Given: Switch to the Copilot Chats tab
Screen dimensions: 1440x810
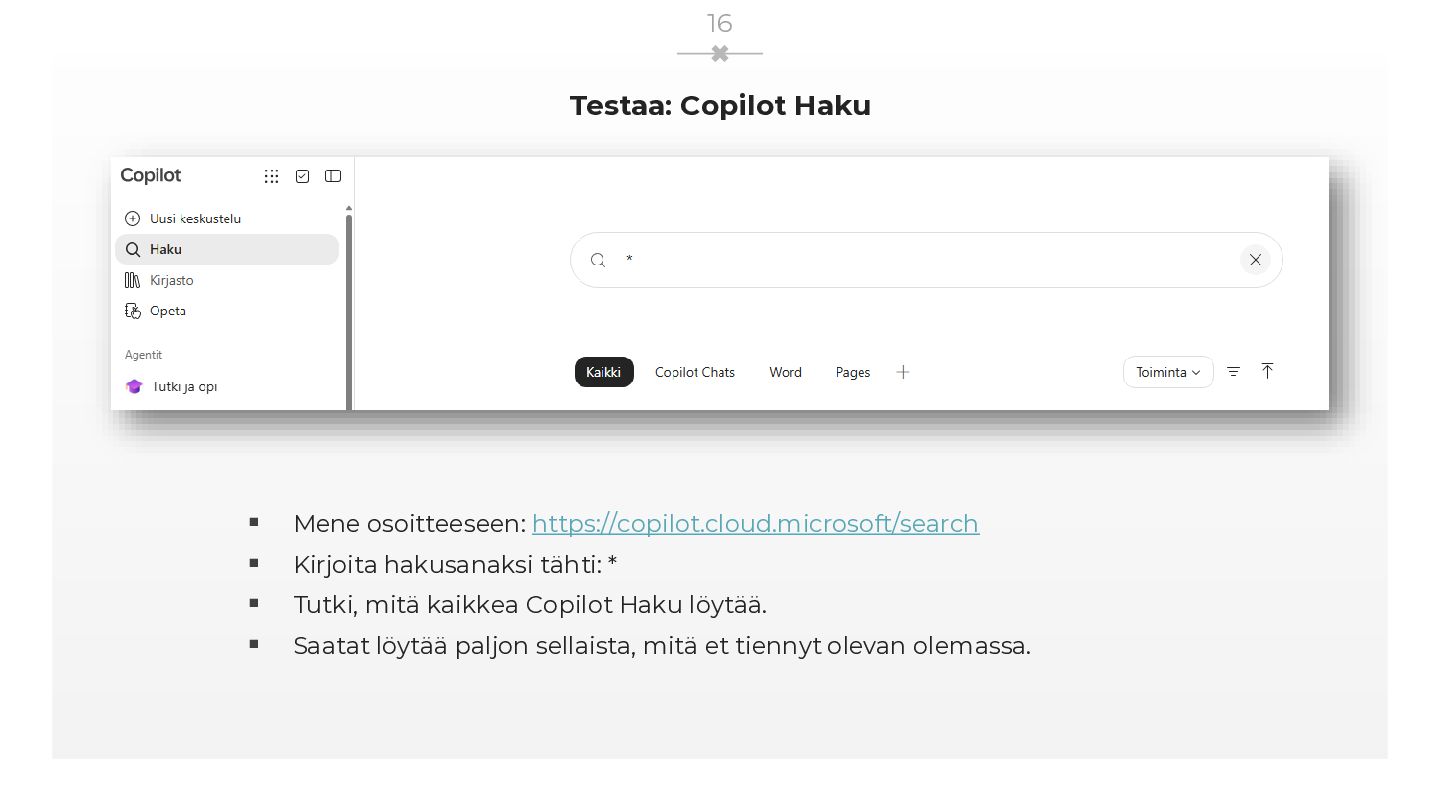Looking at the screenshot, I should coord(695,372).
